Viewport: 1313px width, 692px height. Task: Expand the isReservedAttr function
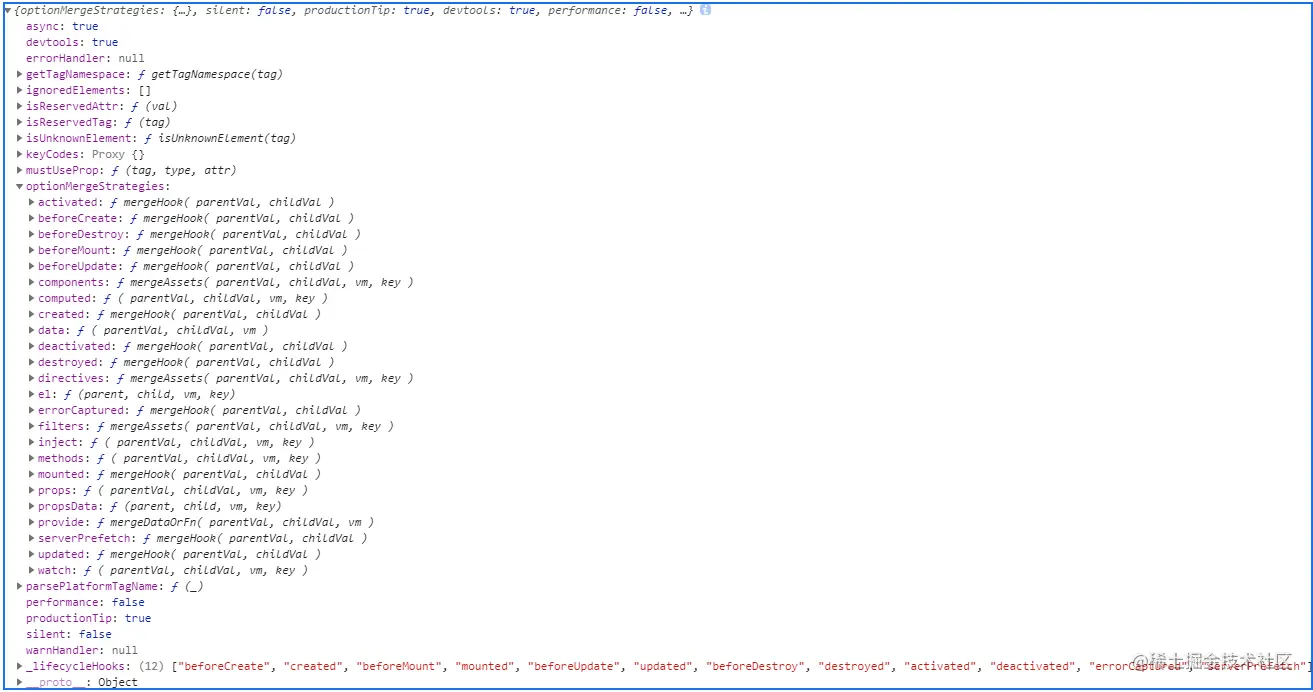19,106
